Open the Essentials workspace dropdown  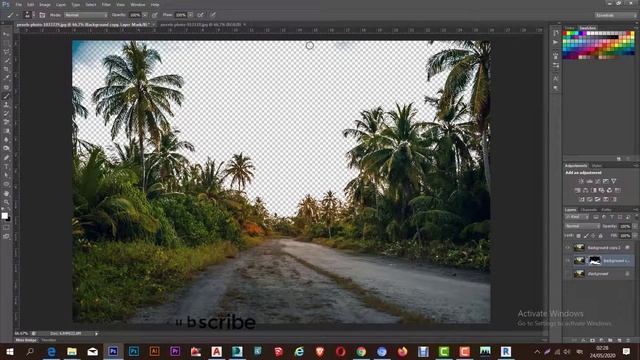616,15
